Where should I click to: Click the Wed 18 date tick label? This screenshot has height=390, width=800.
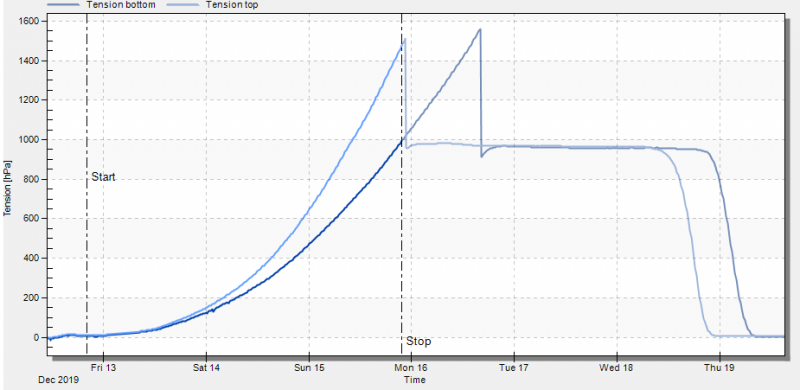click(617, 367)
